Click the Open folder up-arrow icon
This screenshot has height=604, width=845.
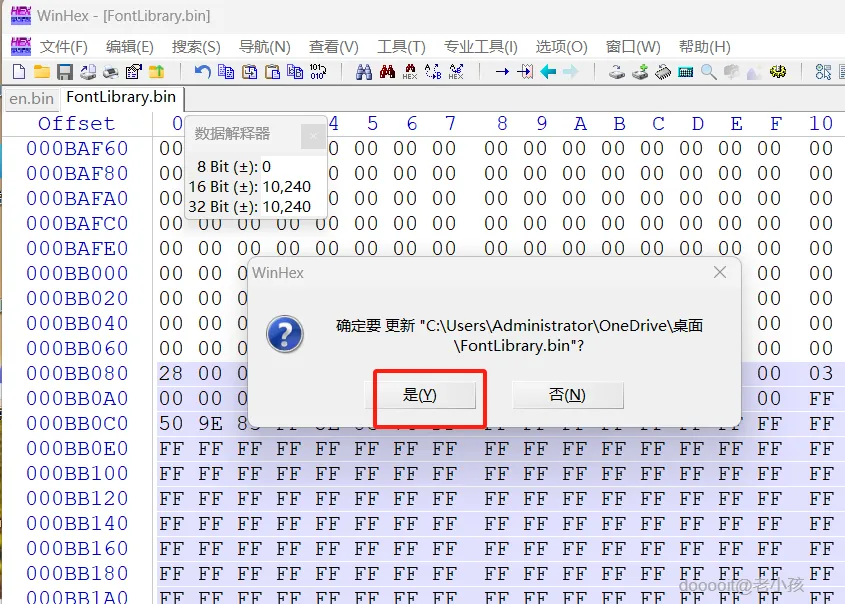(x=156, y=71)
